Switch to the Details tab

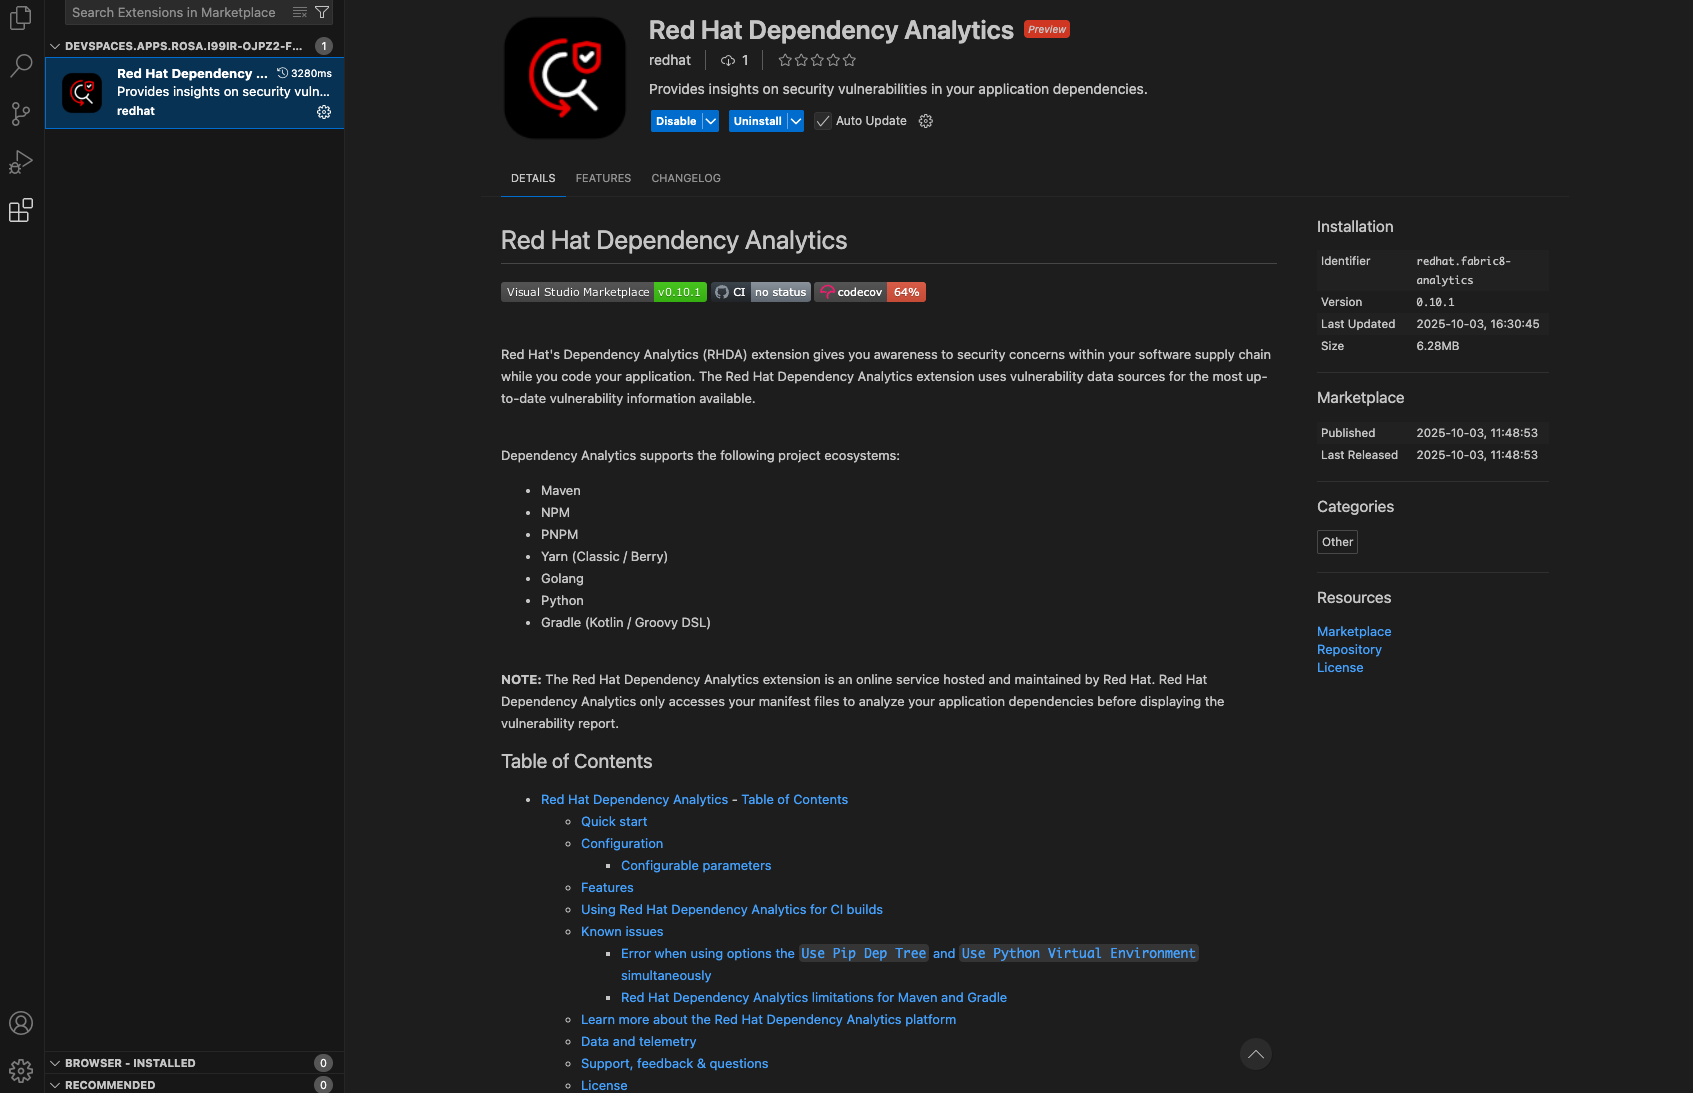click(x=533, y=178)
